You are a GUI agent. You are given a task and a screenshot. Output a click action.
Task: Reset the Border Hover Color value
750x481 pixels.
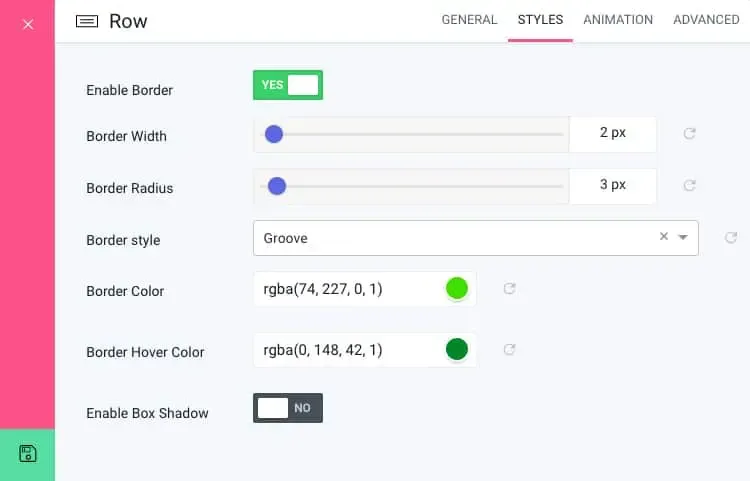coord(509,350)
